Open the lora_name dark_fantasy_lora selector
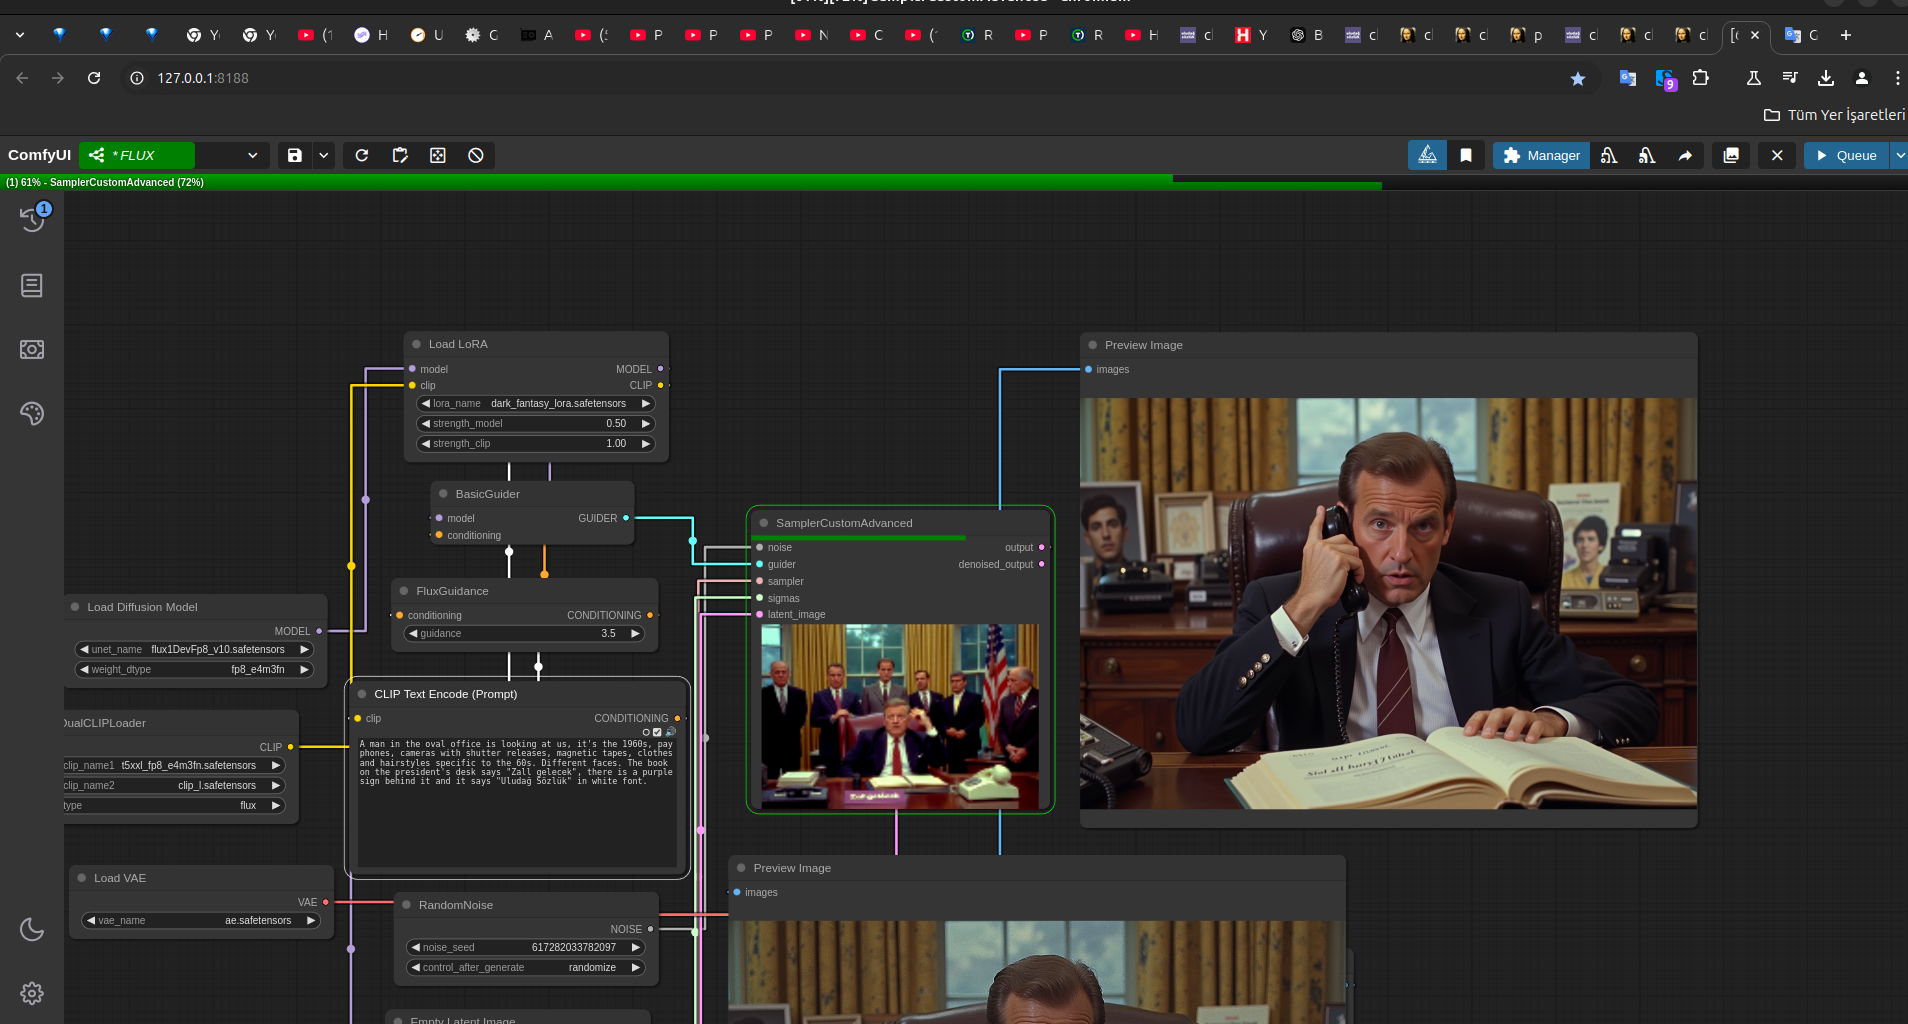 536,404
